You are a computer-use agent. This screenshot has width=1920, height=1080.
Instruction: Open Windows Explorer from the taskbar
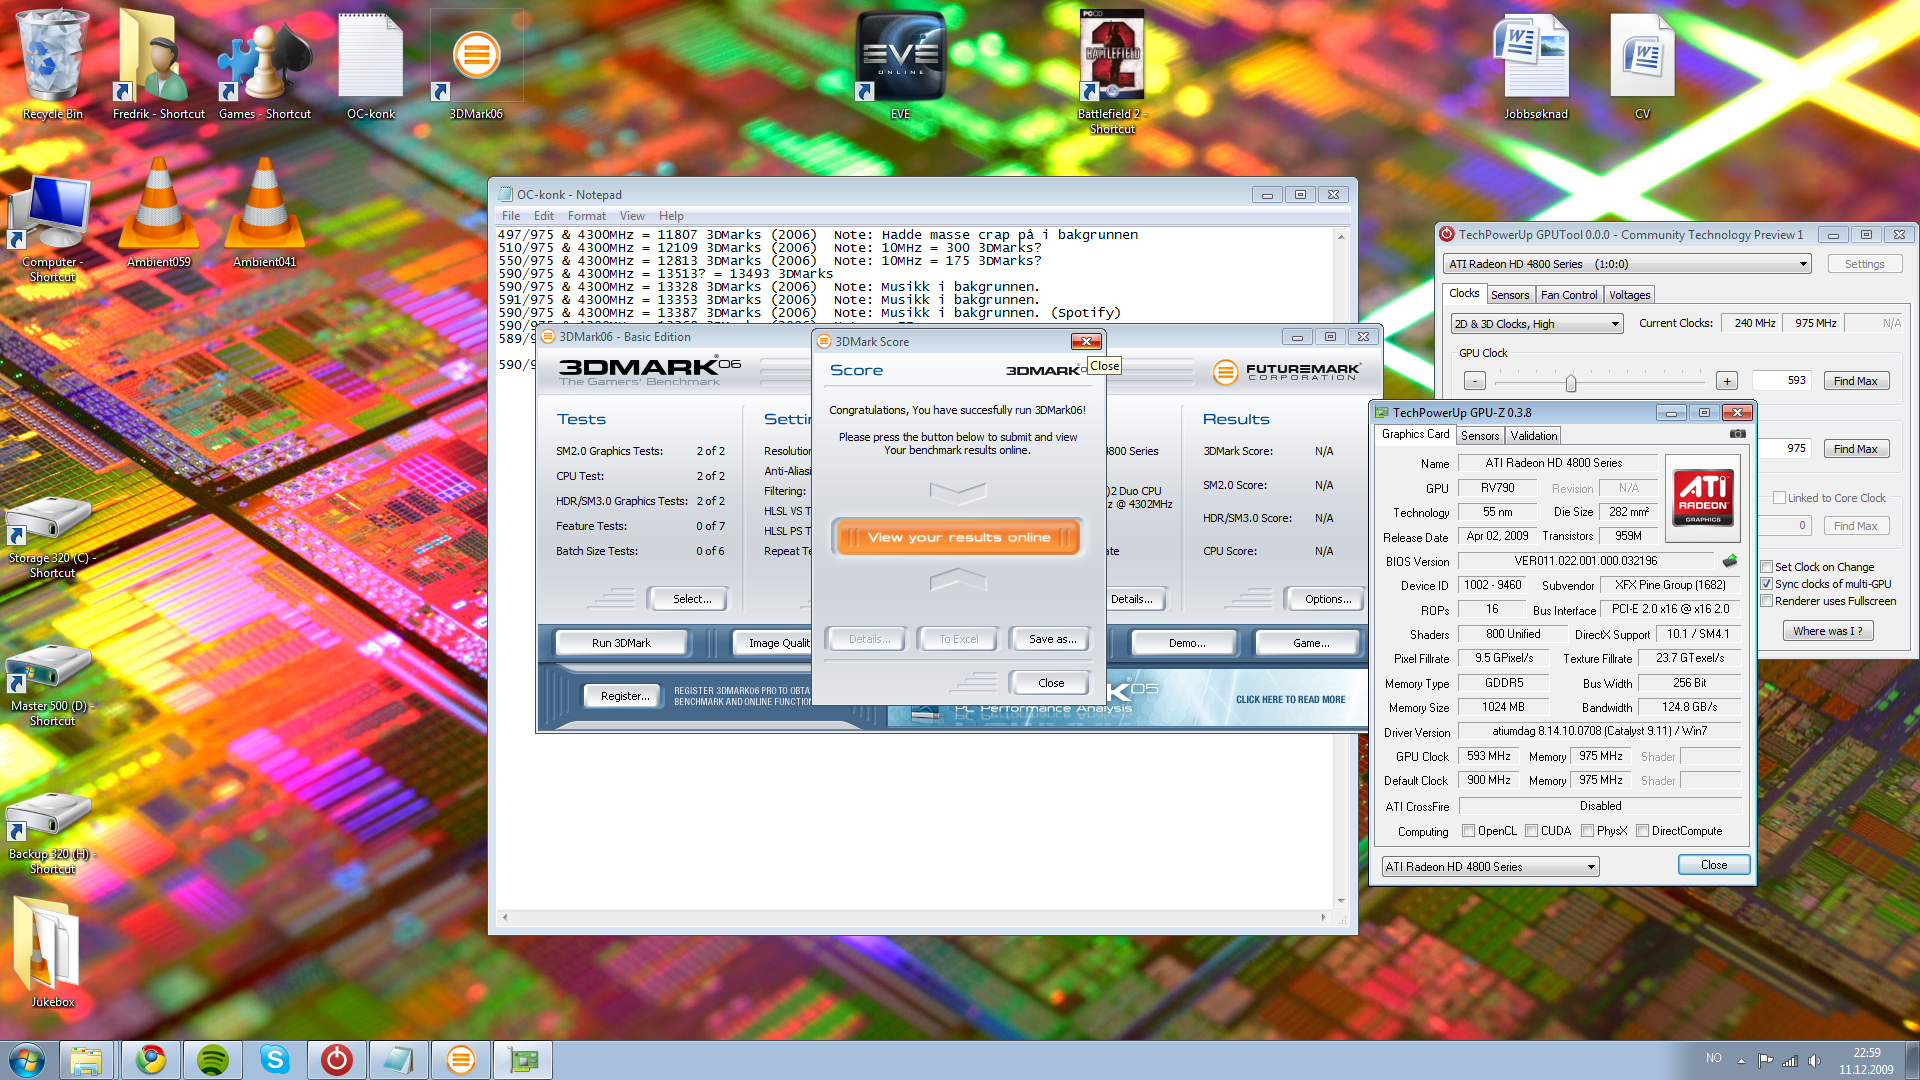[85, 1060]
